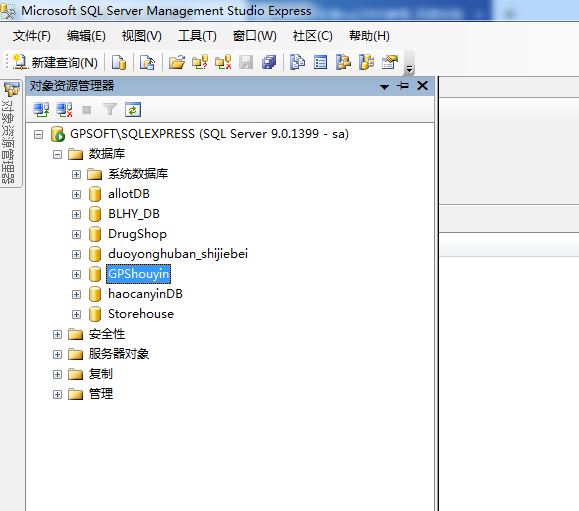This screenshot has height=511, width=579.
Task: Toggle auto-hide pin on Object Explorer panel
Action: tap(403, 86)
